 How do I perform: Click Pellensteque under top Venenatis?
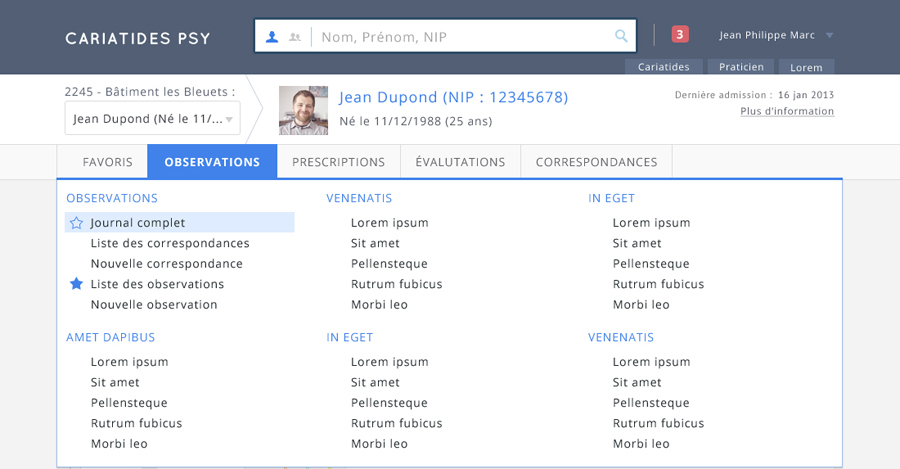389,263
